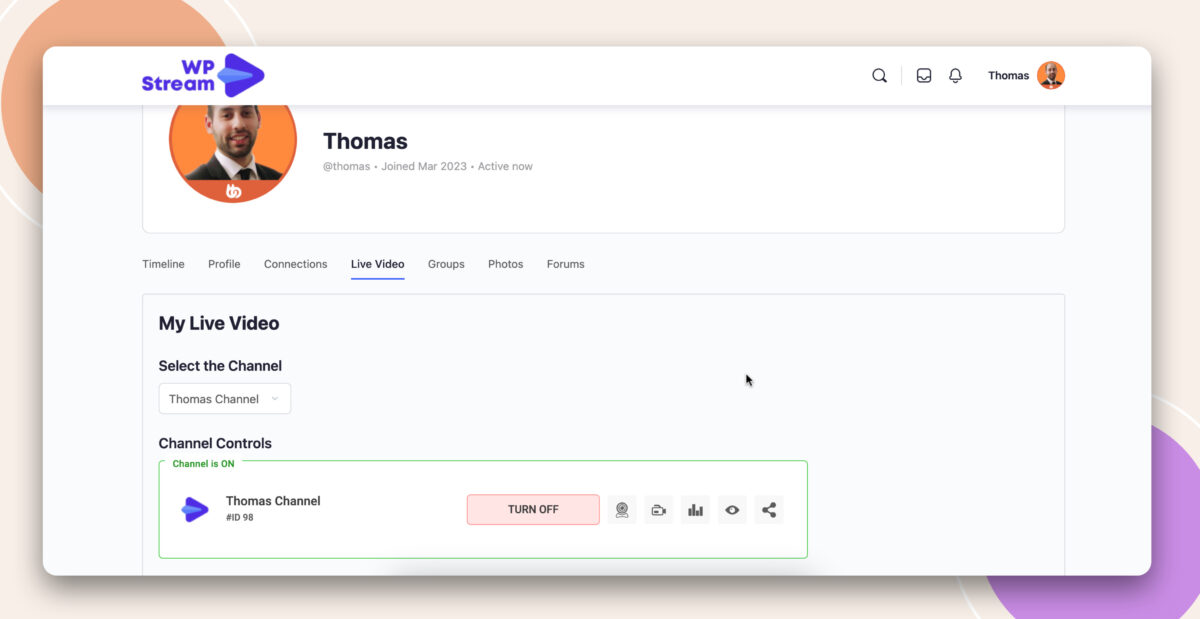Viewport: 1200px width, 619px height.
Task: Select the Photos tab
Action: click(x=505, y=265)
